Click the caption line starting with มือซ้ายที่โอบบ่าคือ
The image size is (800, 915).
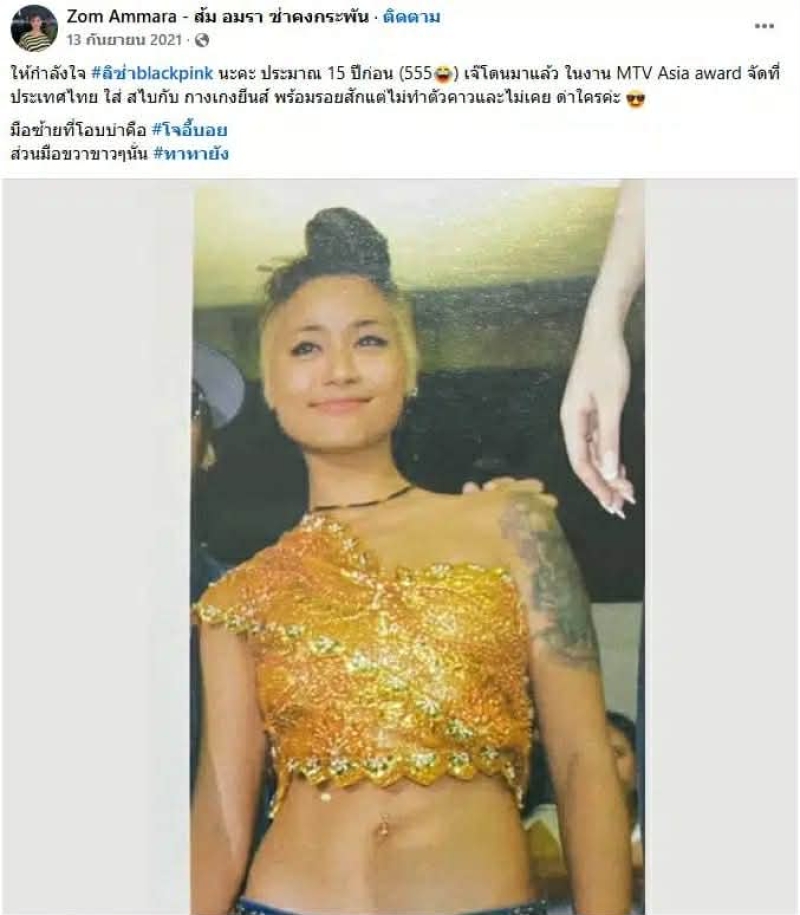tap(119, 130)
